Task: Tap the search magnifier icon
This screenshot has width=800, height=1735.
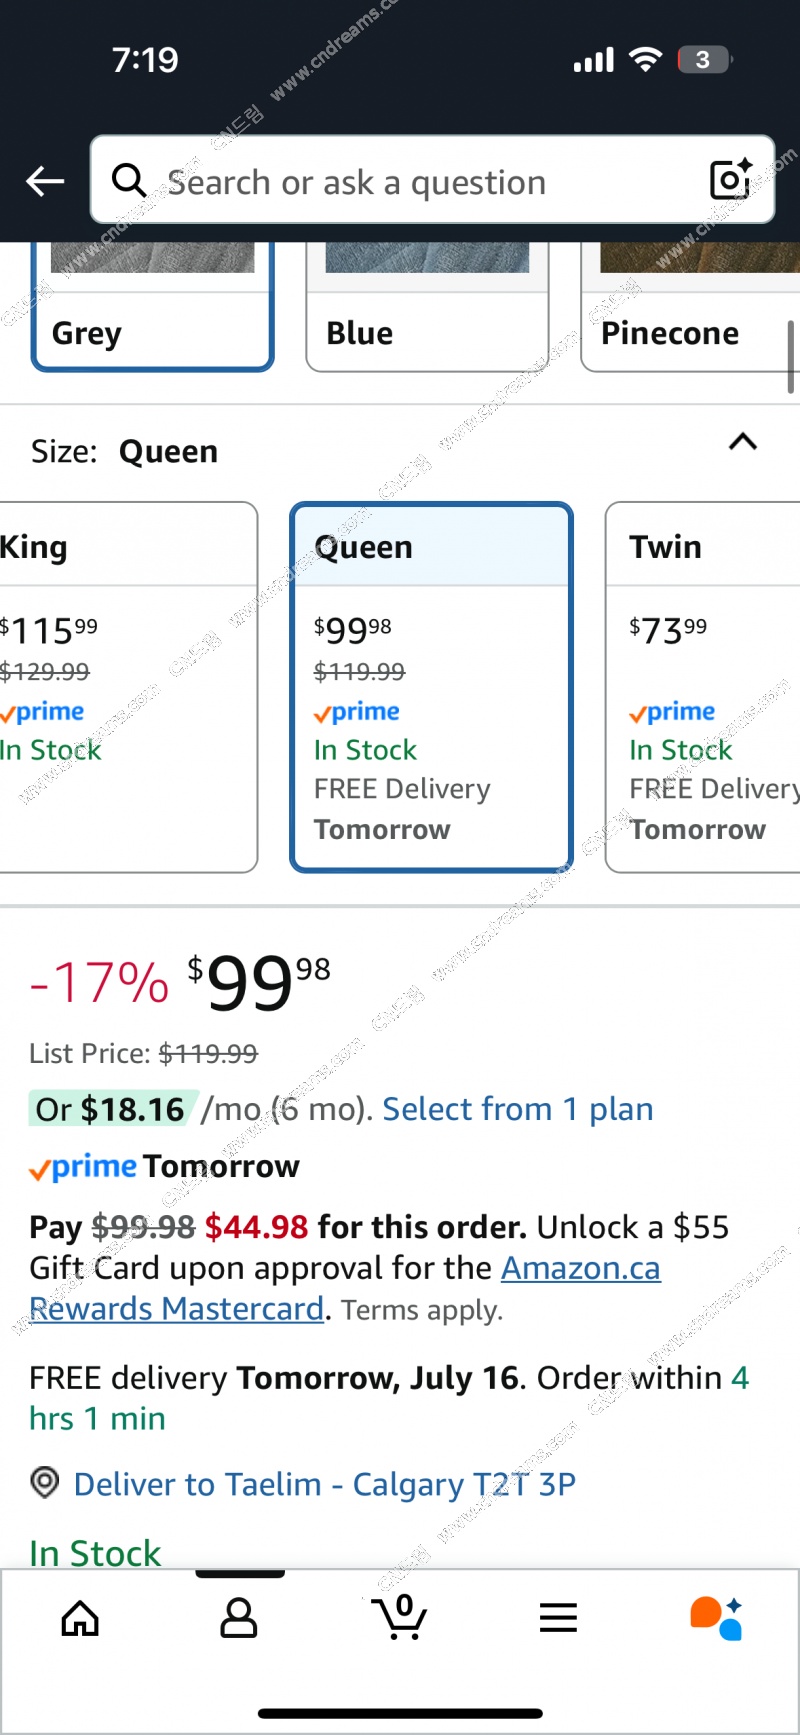Action: coord(129,181)
